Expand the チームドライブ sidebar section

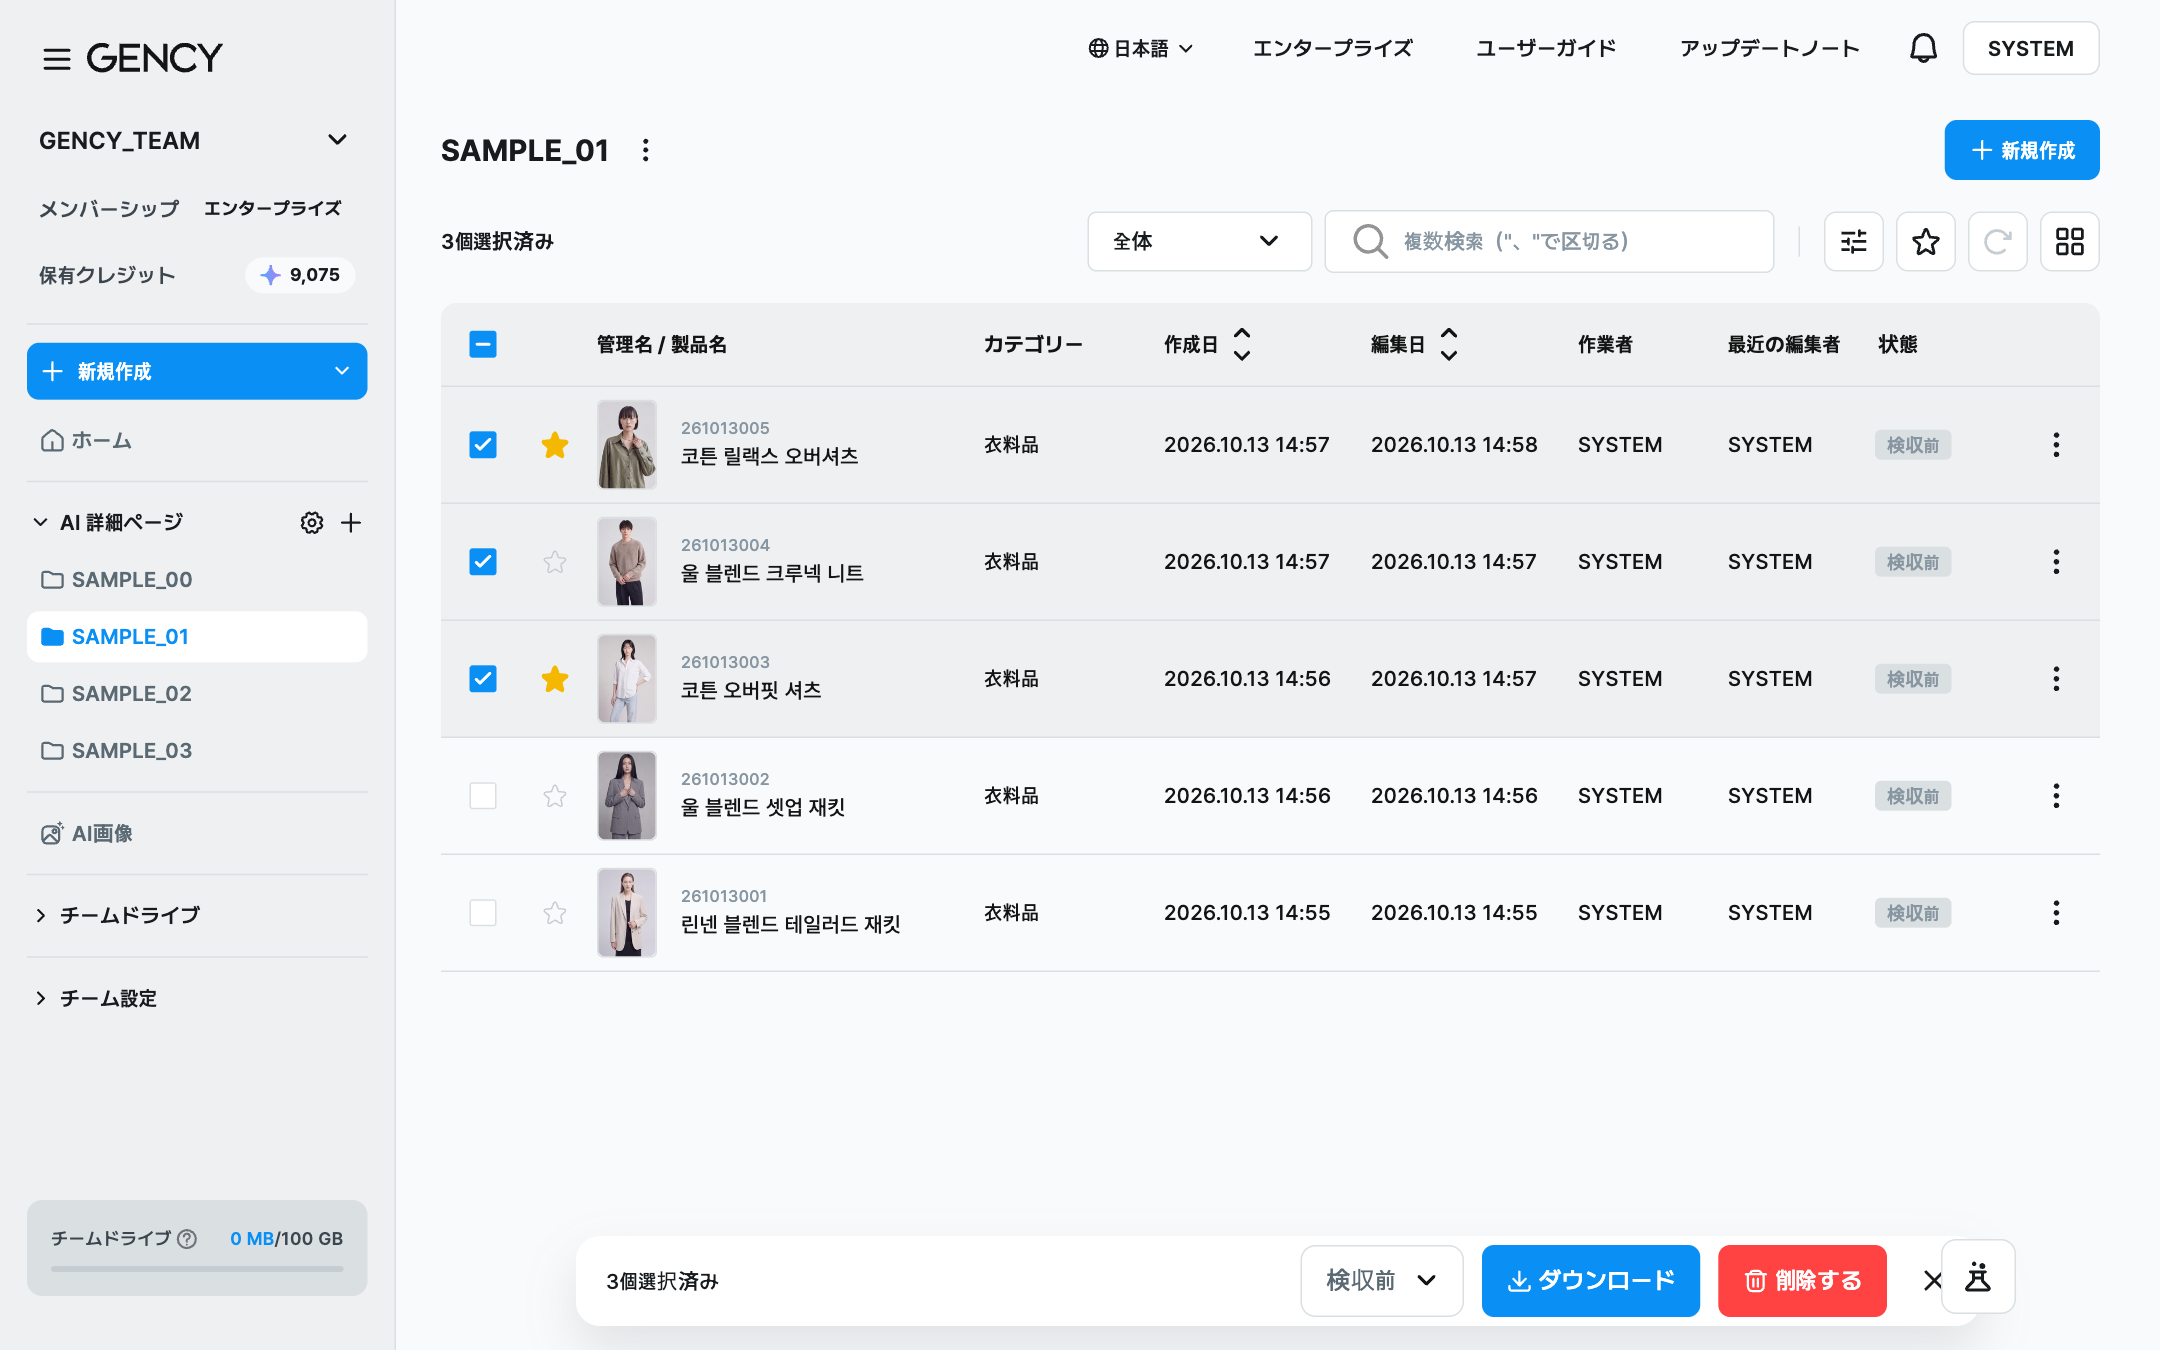[x=118, y=915]
